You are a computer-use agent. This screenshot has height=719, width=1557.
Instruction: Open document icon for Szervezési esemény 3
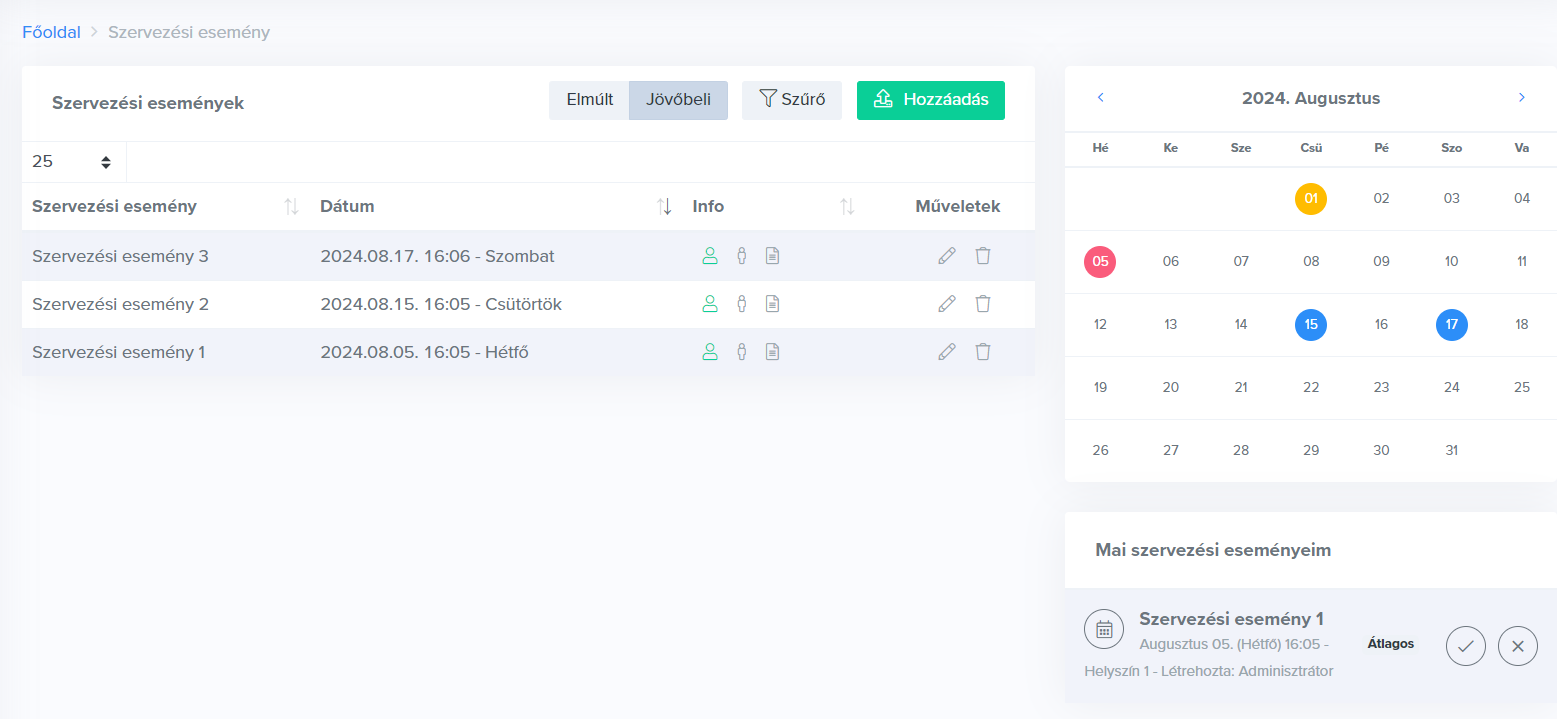[x=772, y=256]
